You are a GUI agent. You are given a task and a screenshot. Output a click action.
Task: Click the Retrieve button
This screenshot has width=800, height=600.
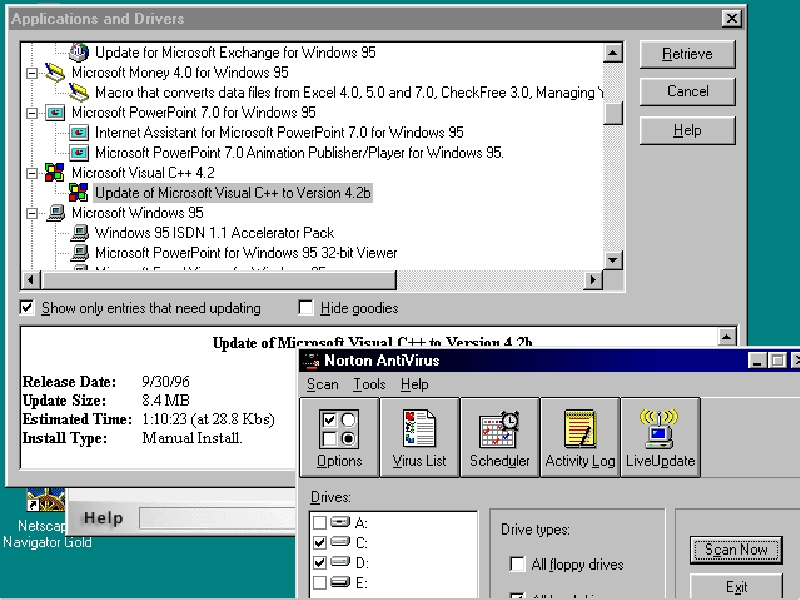[x=687, y=54]
